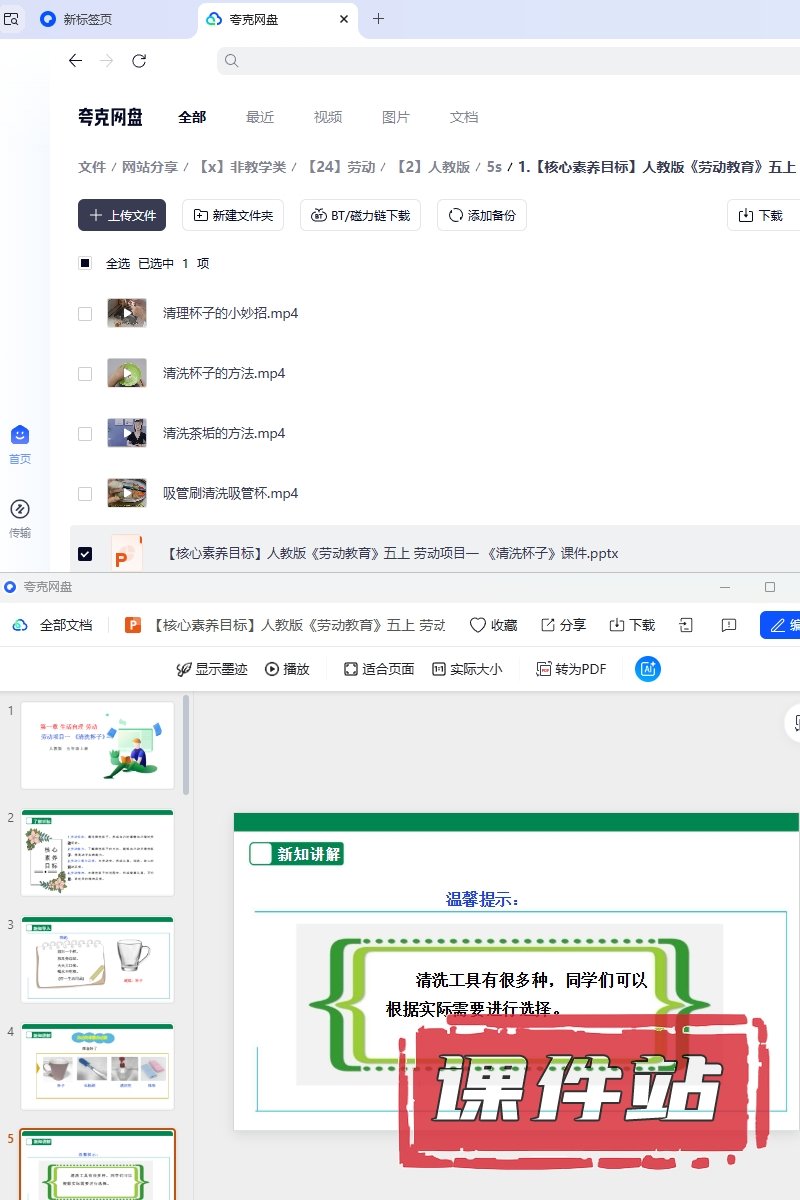Click the browser address search field
Screen dimensions: 800x1200
pos(500,61)
